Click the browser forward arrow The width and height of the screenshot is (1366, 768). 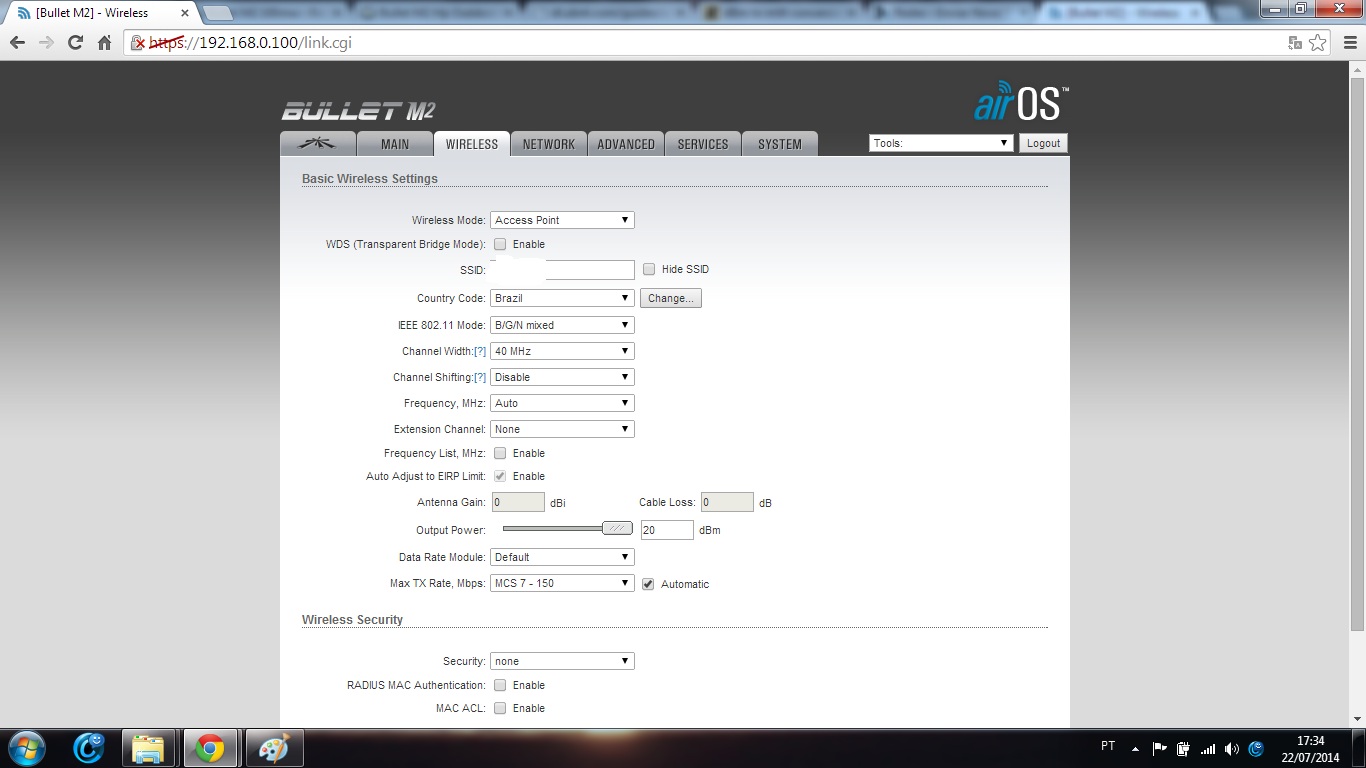click(x=46, y=43)
